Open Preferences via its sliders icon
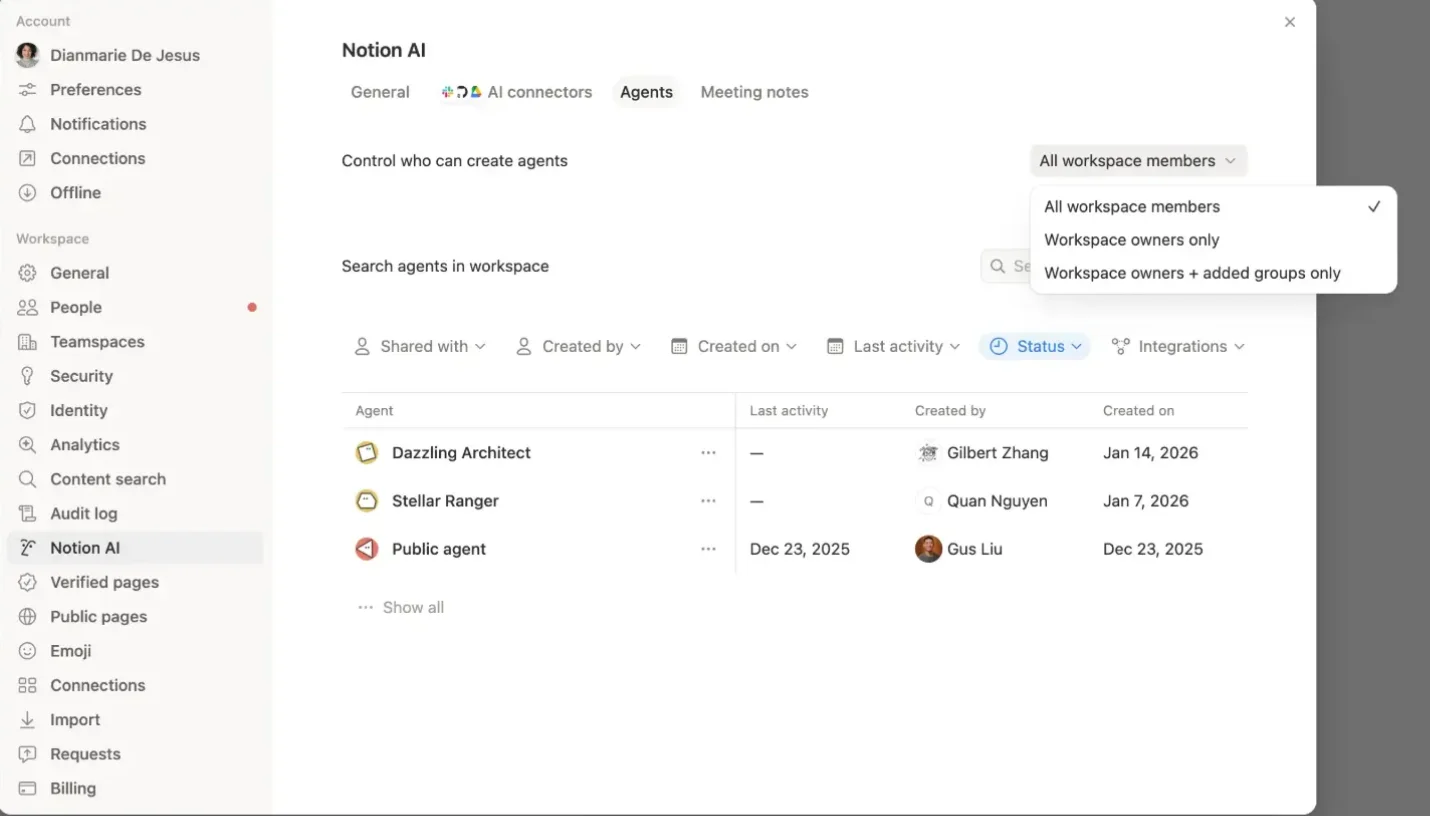This screenshot has height=816, width=1430. tap(28, 90)
